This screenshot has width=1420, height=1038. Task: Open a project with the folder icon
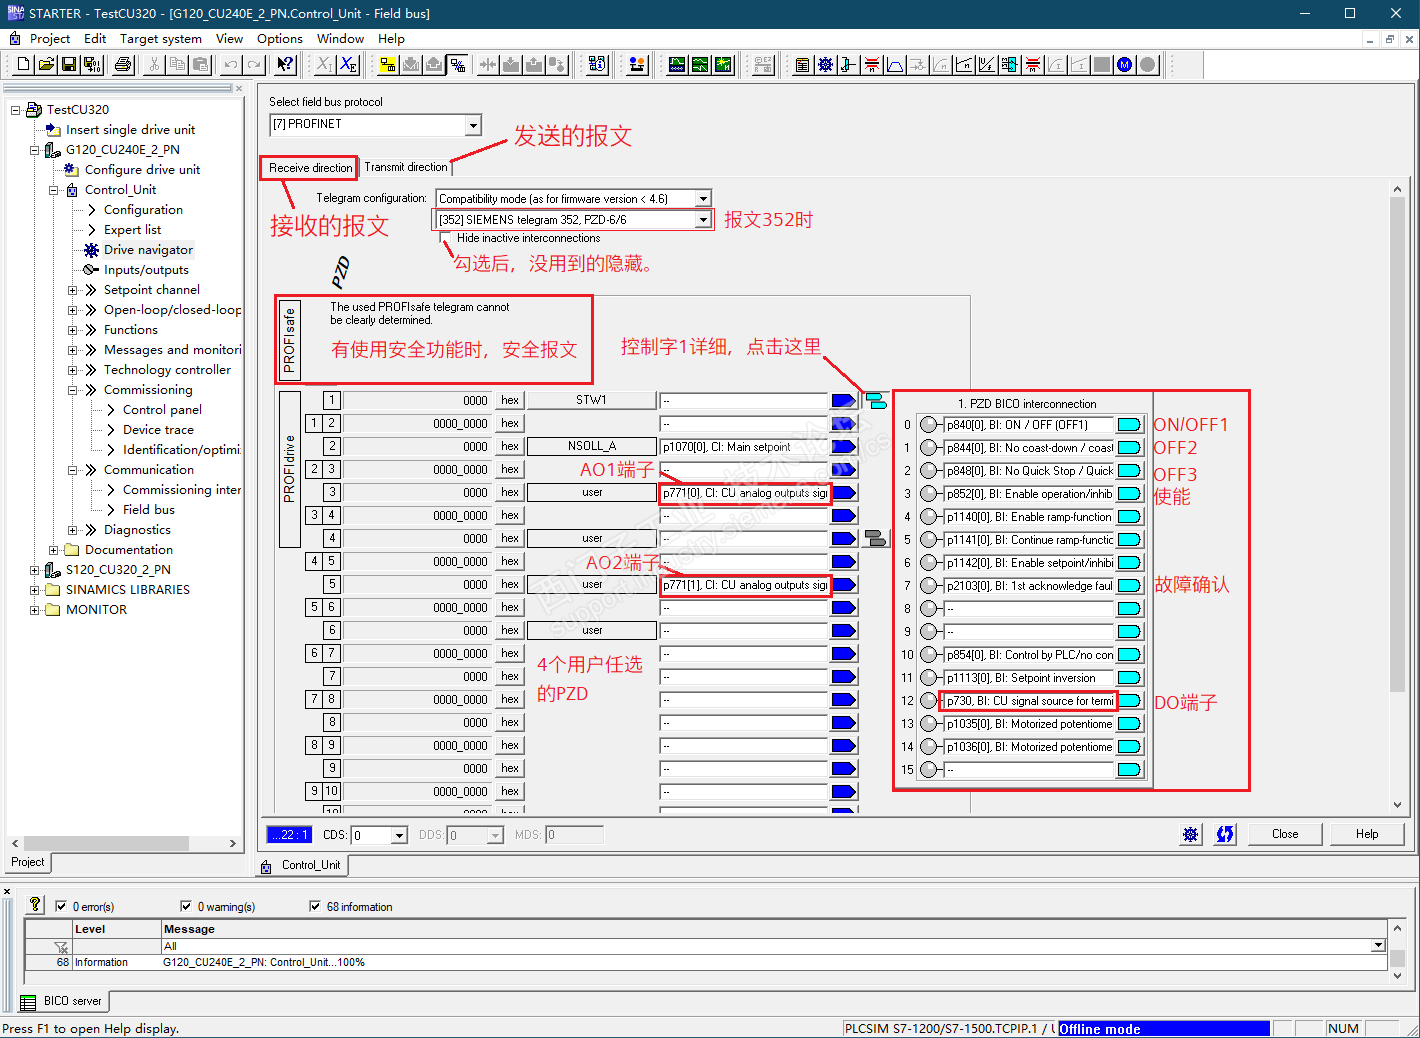(x=46, y=65)
